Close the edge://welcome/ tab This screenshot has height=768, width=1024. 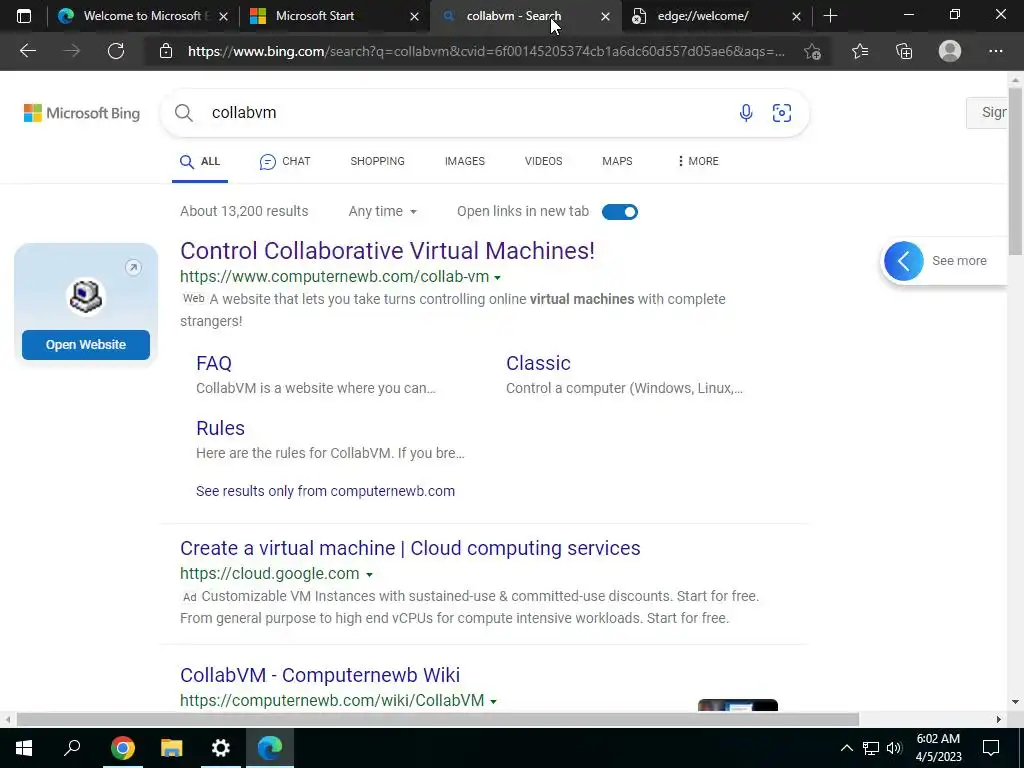pos(796,16)
